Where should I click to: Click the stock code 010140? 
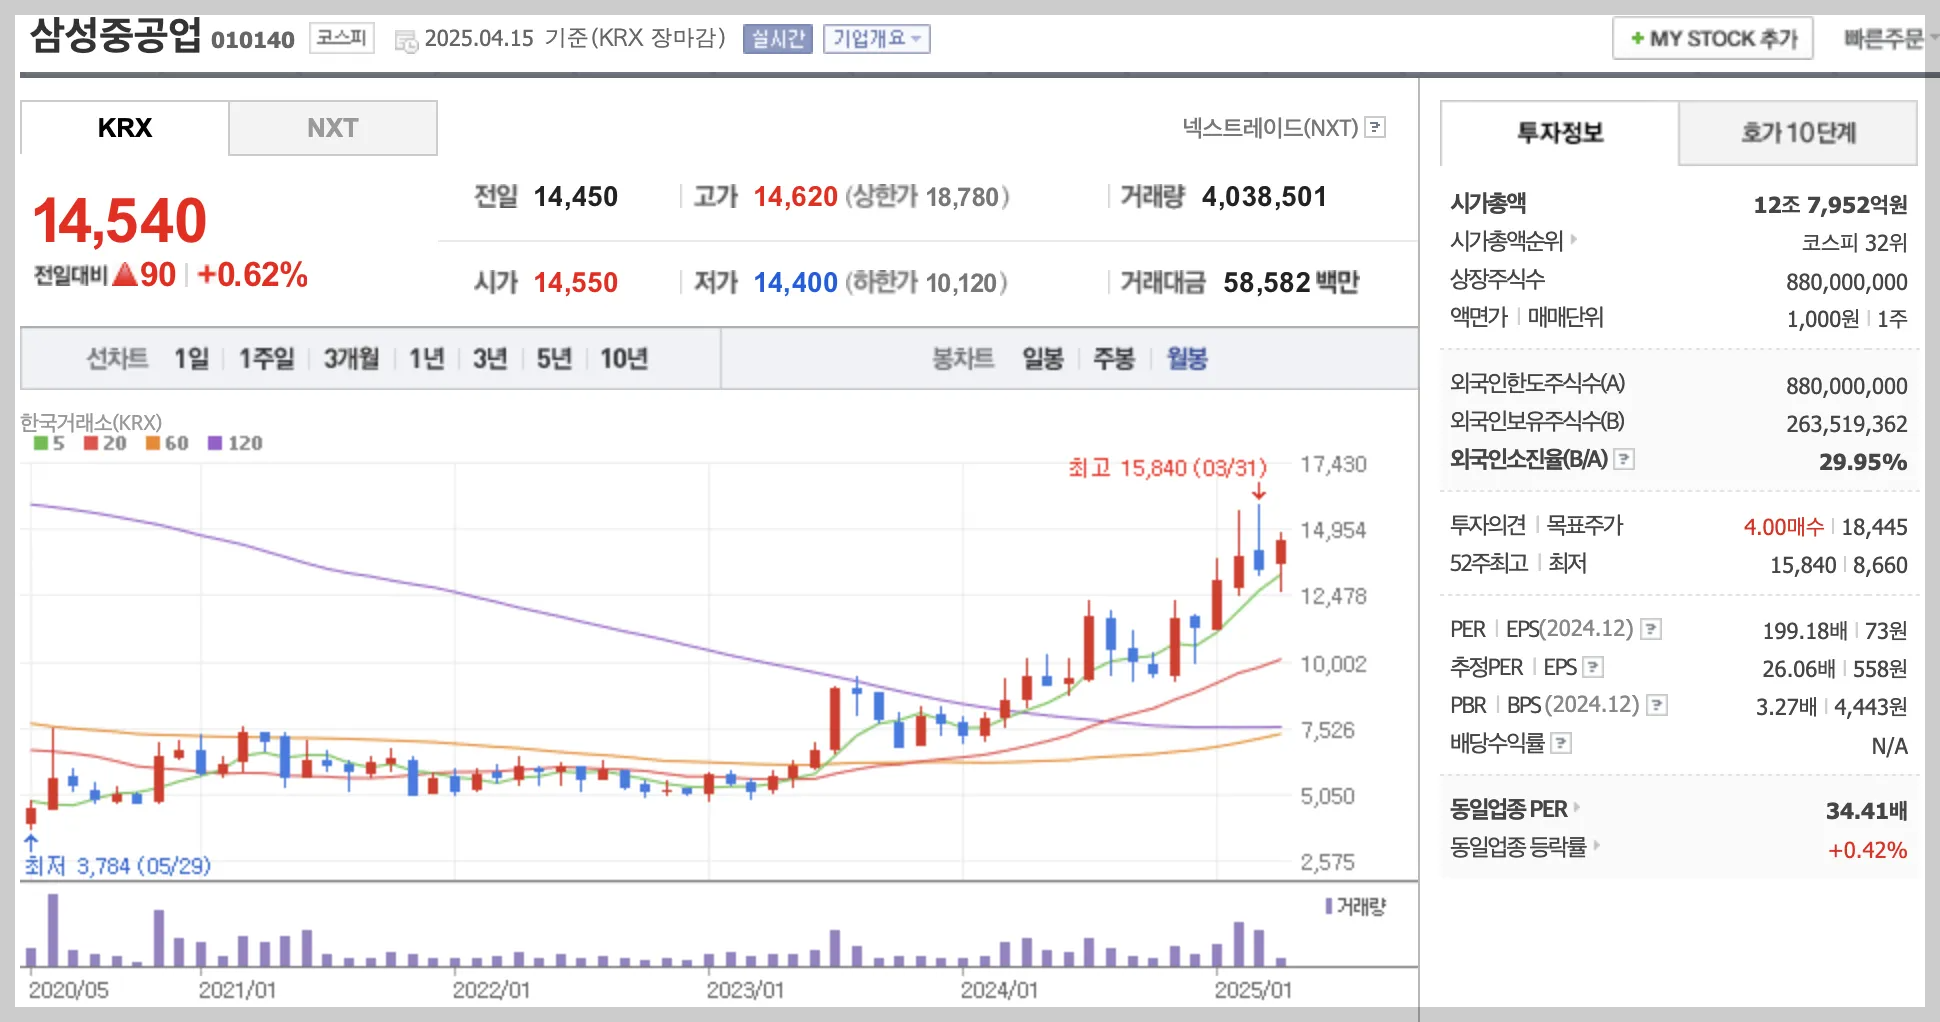pyautogui.click(x=253, y=40)
